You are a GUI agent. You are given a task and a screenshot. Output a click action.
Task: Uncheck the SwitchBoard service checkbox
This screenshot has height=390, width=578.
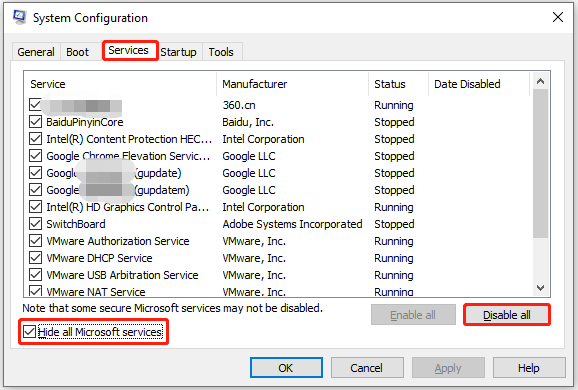click(35, 223)
